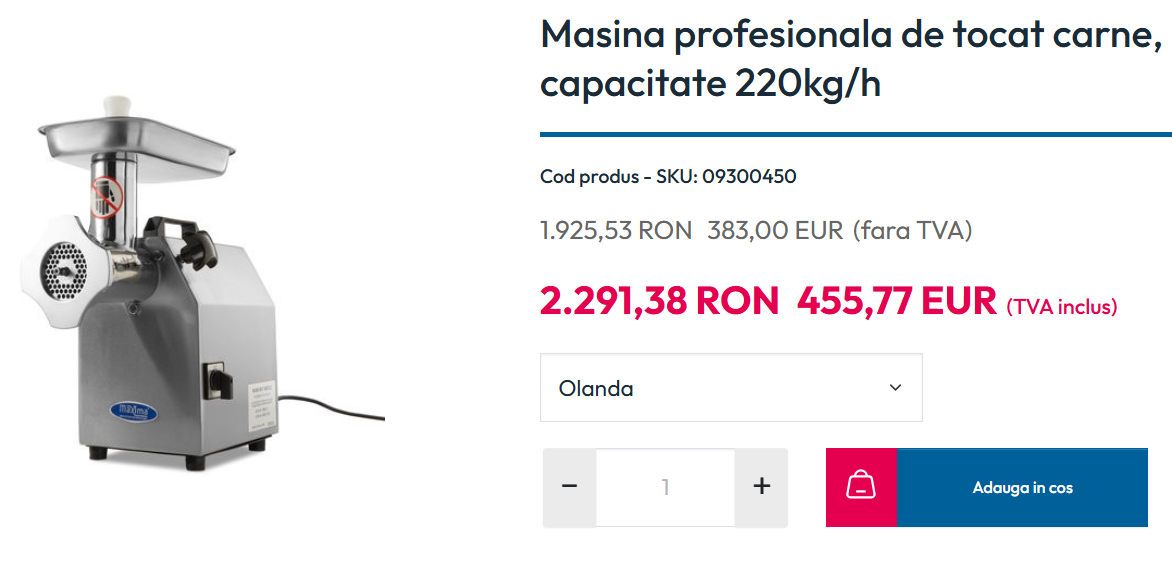
Task: Click the 1.925,53 RON price without VAT
Action: tap(616, 230)
